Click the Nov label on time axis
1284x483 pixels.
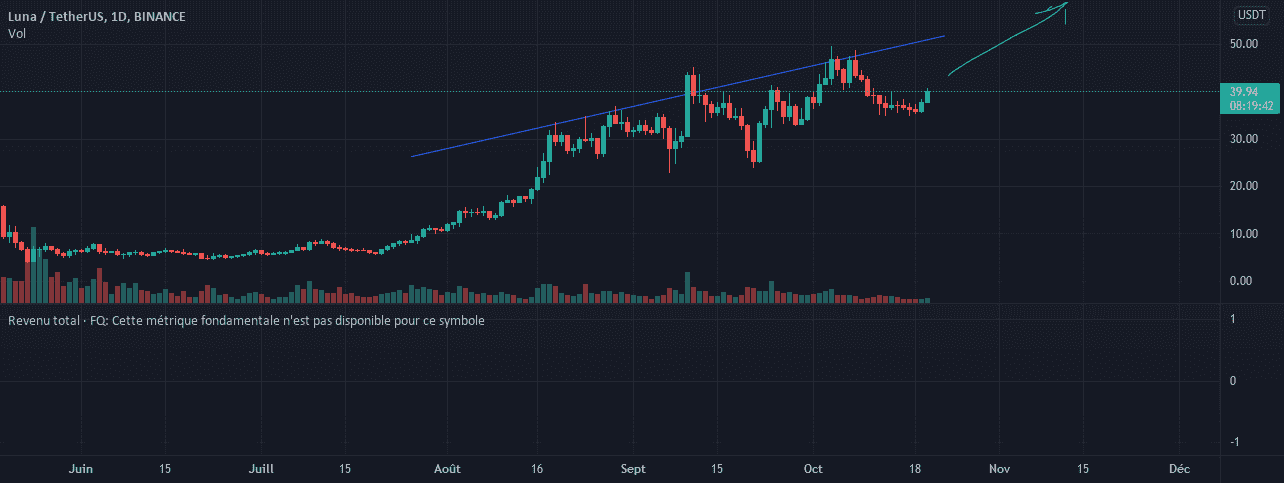(x=998, y=468)
